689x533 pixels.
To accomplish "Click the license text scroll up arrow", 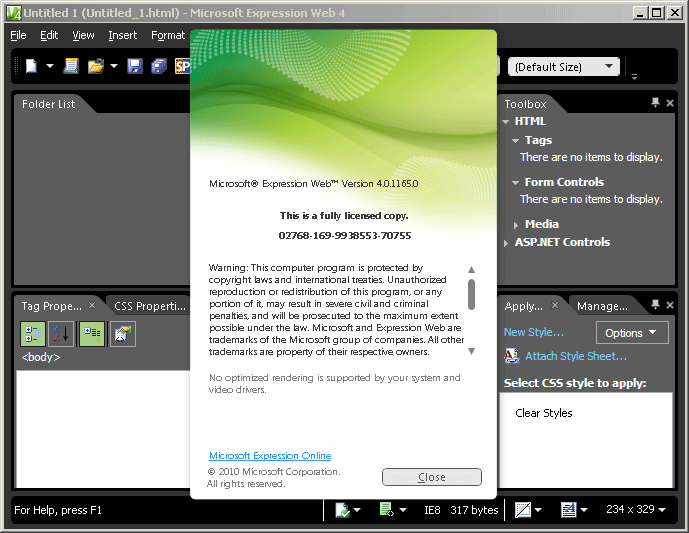I will click(471, 269).
